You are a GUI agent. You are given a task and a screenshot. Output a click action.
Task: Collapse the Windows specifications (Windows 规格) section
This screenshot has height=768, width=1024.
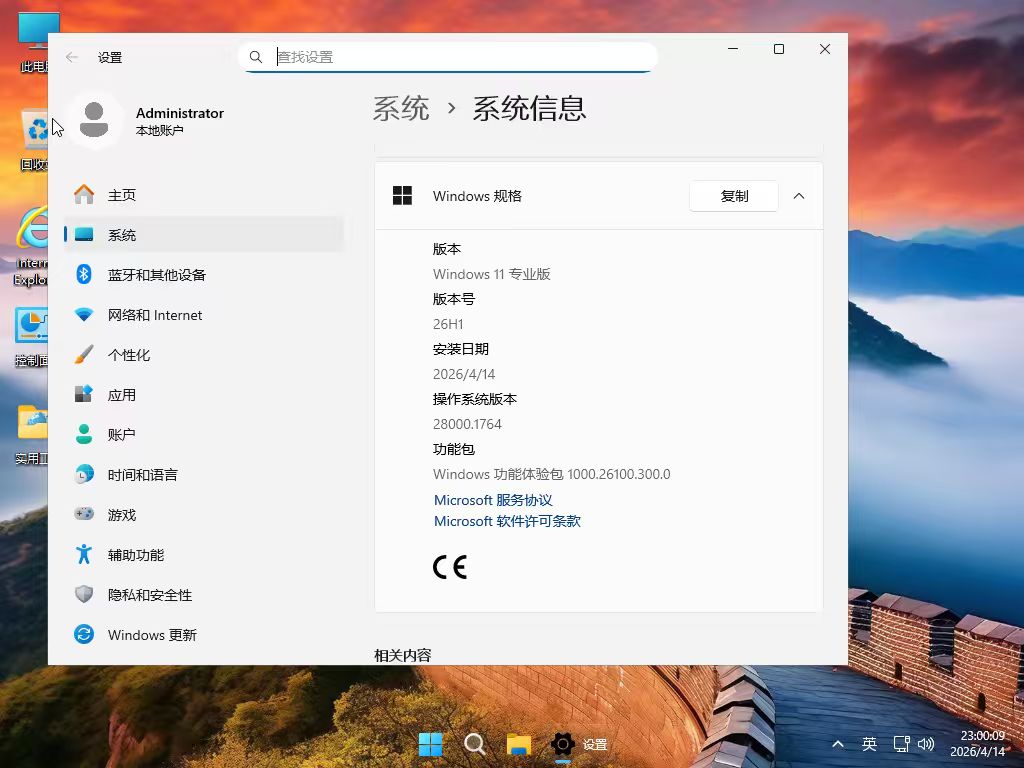click(799, 196)
